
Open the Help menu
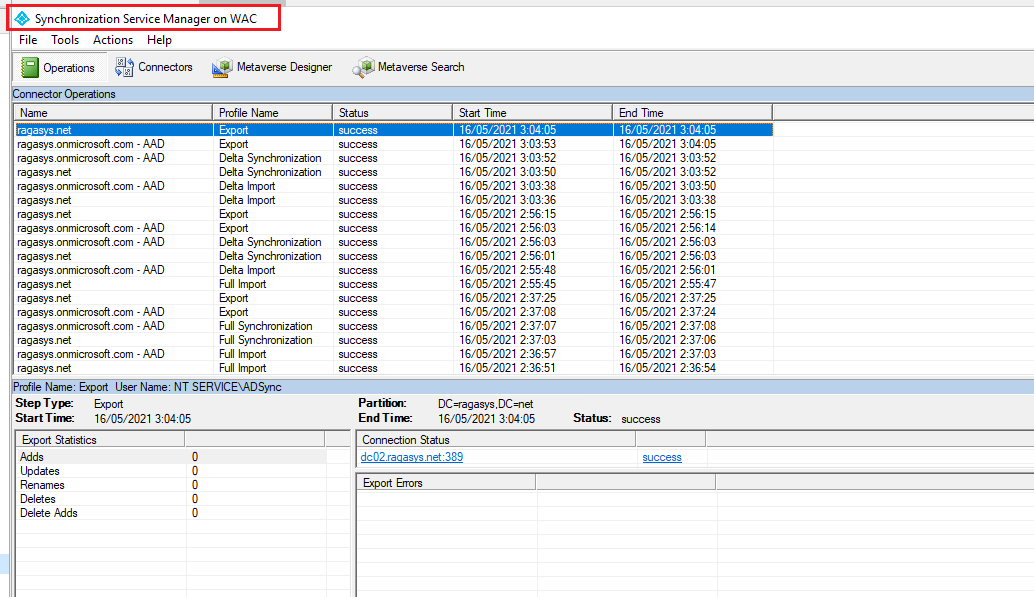pyautogui.click(x=159, y=40)
